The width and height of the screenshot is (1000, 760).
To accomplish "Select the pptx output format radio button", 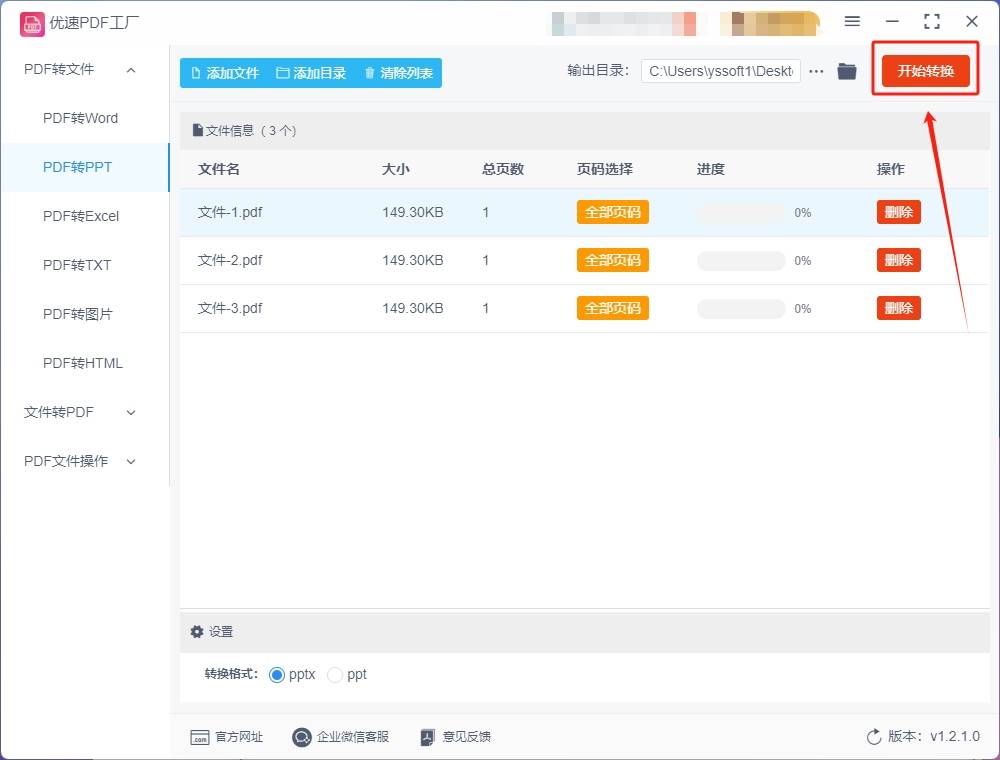I will tap(277, 674).
